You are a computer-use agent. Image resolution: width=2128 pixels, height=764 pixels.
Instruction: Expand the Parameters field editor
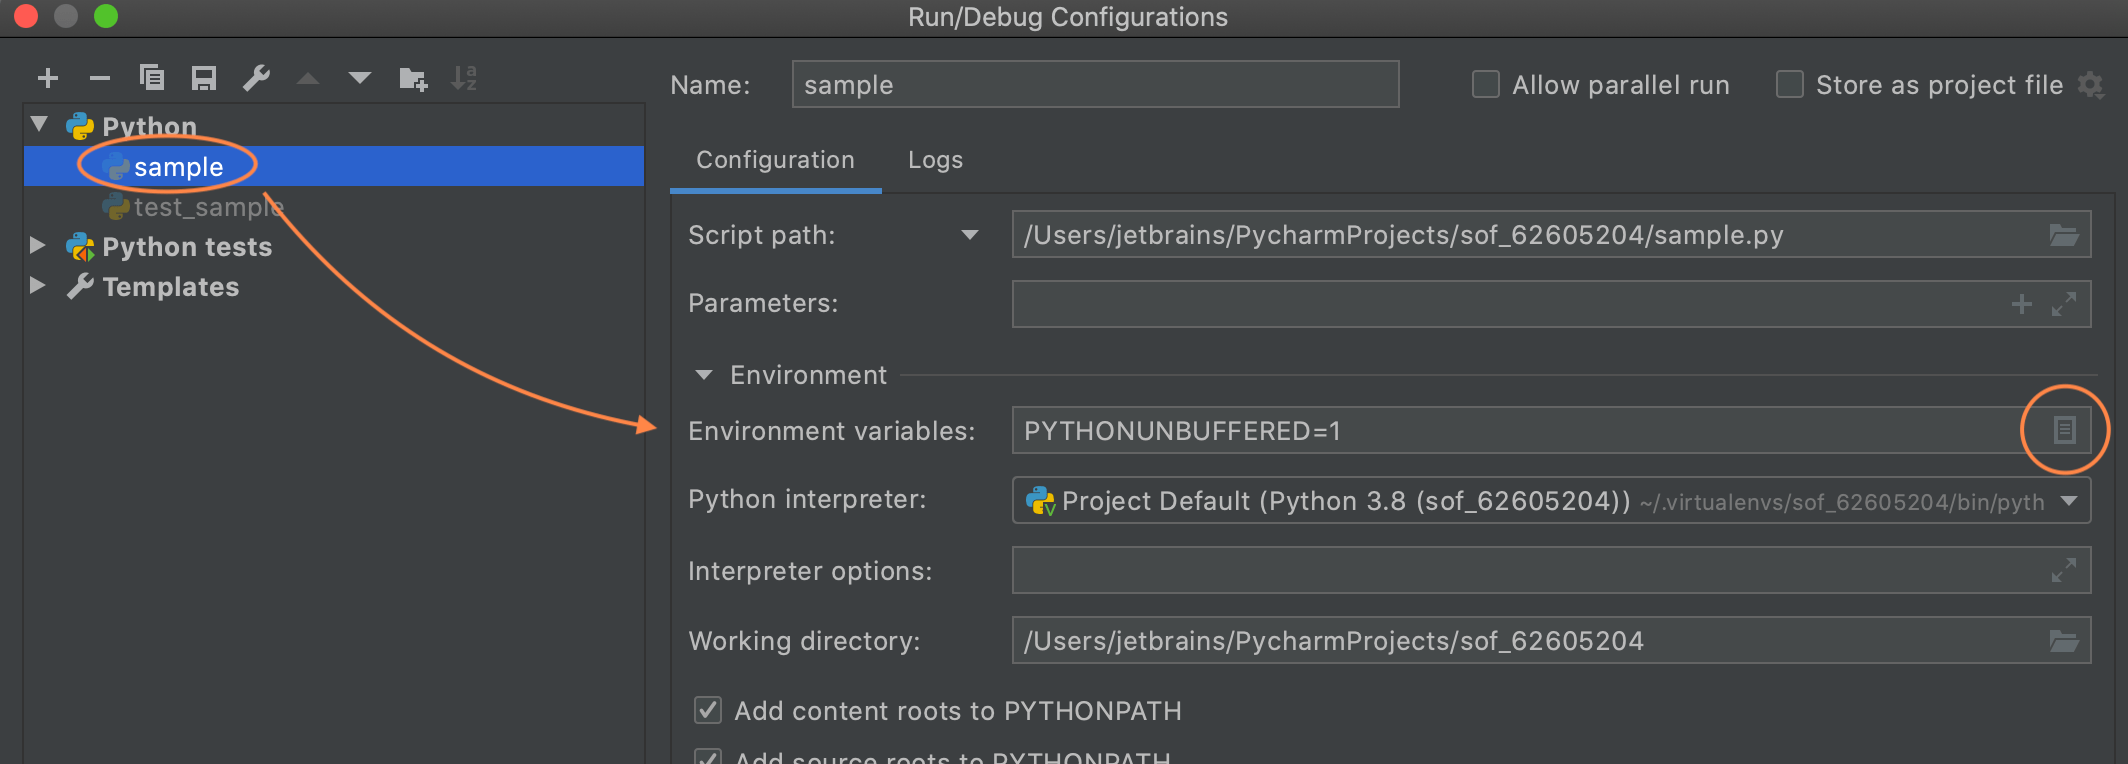pyautogui.click(x=2064, y=304)
